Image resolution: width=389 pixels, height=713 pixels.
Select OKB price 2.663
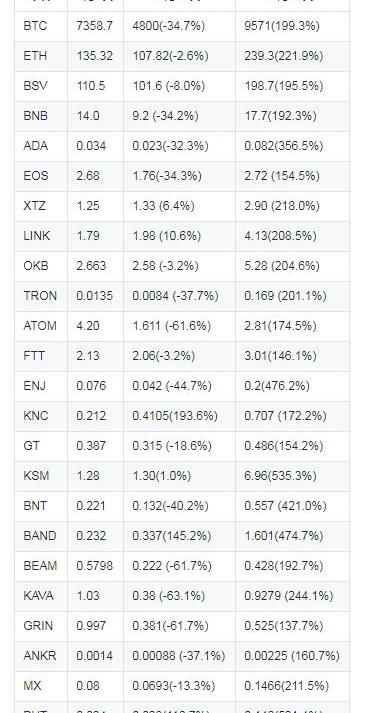[x=91, y=266]
